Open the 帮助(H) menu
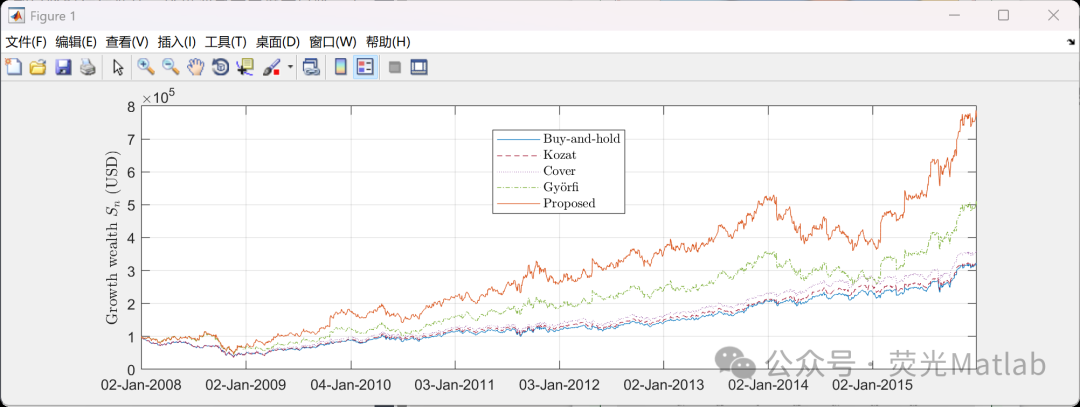The height and width of the screenshot is (407, 1080). coord(388,42)
